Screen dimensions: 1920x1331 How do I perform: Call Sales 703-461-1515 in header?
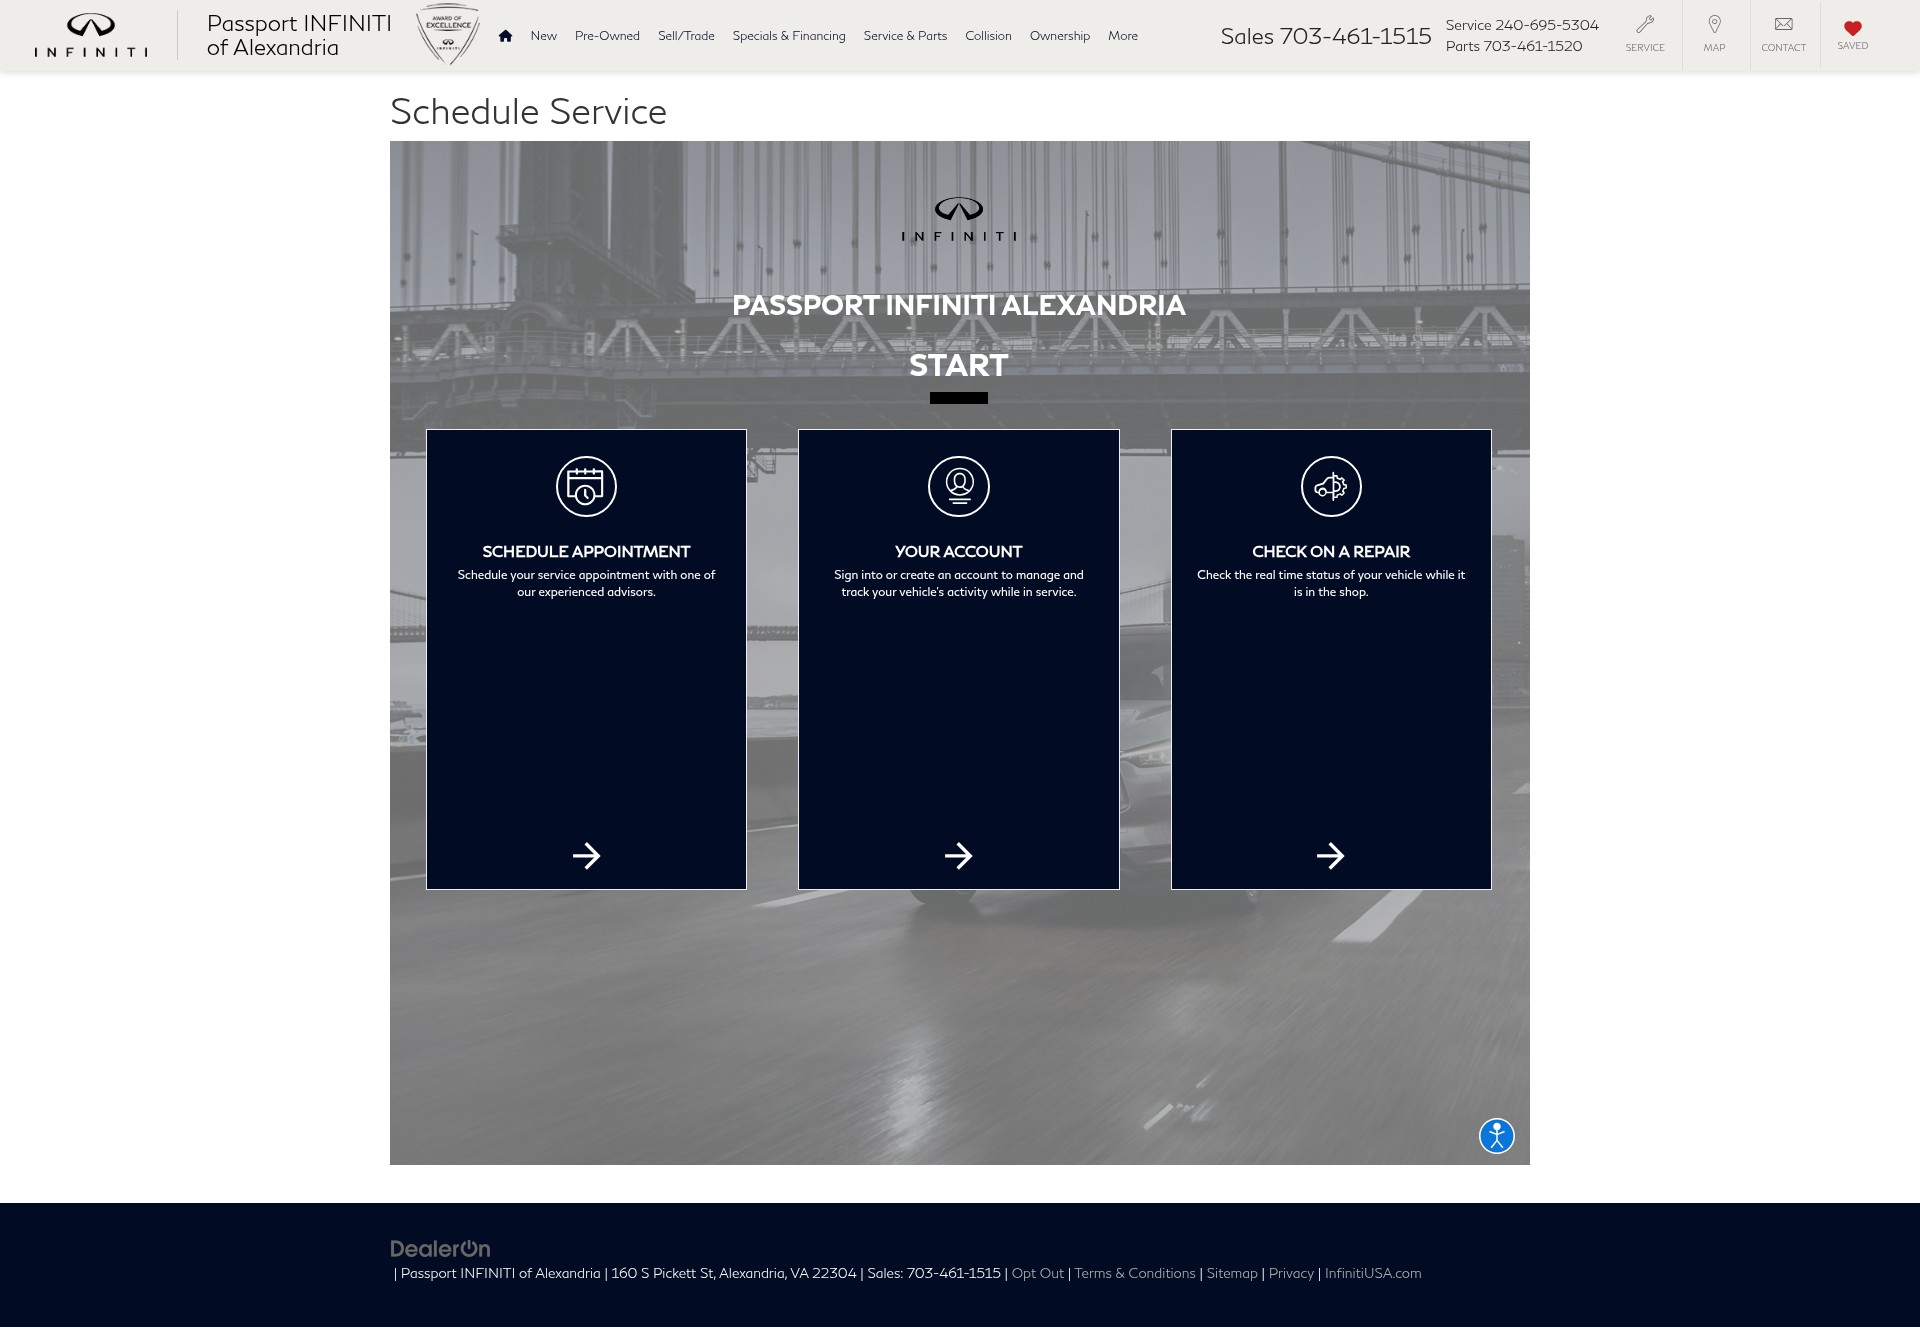click(x=1326, y=37)
